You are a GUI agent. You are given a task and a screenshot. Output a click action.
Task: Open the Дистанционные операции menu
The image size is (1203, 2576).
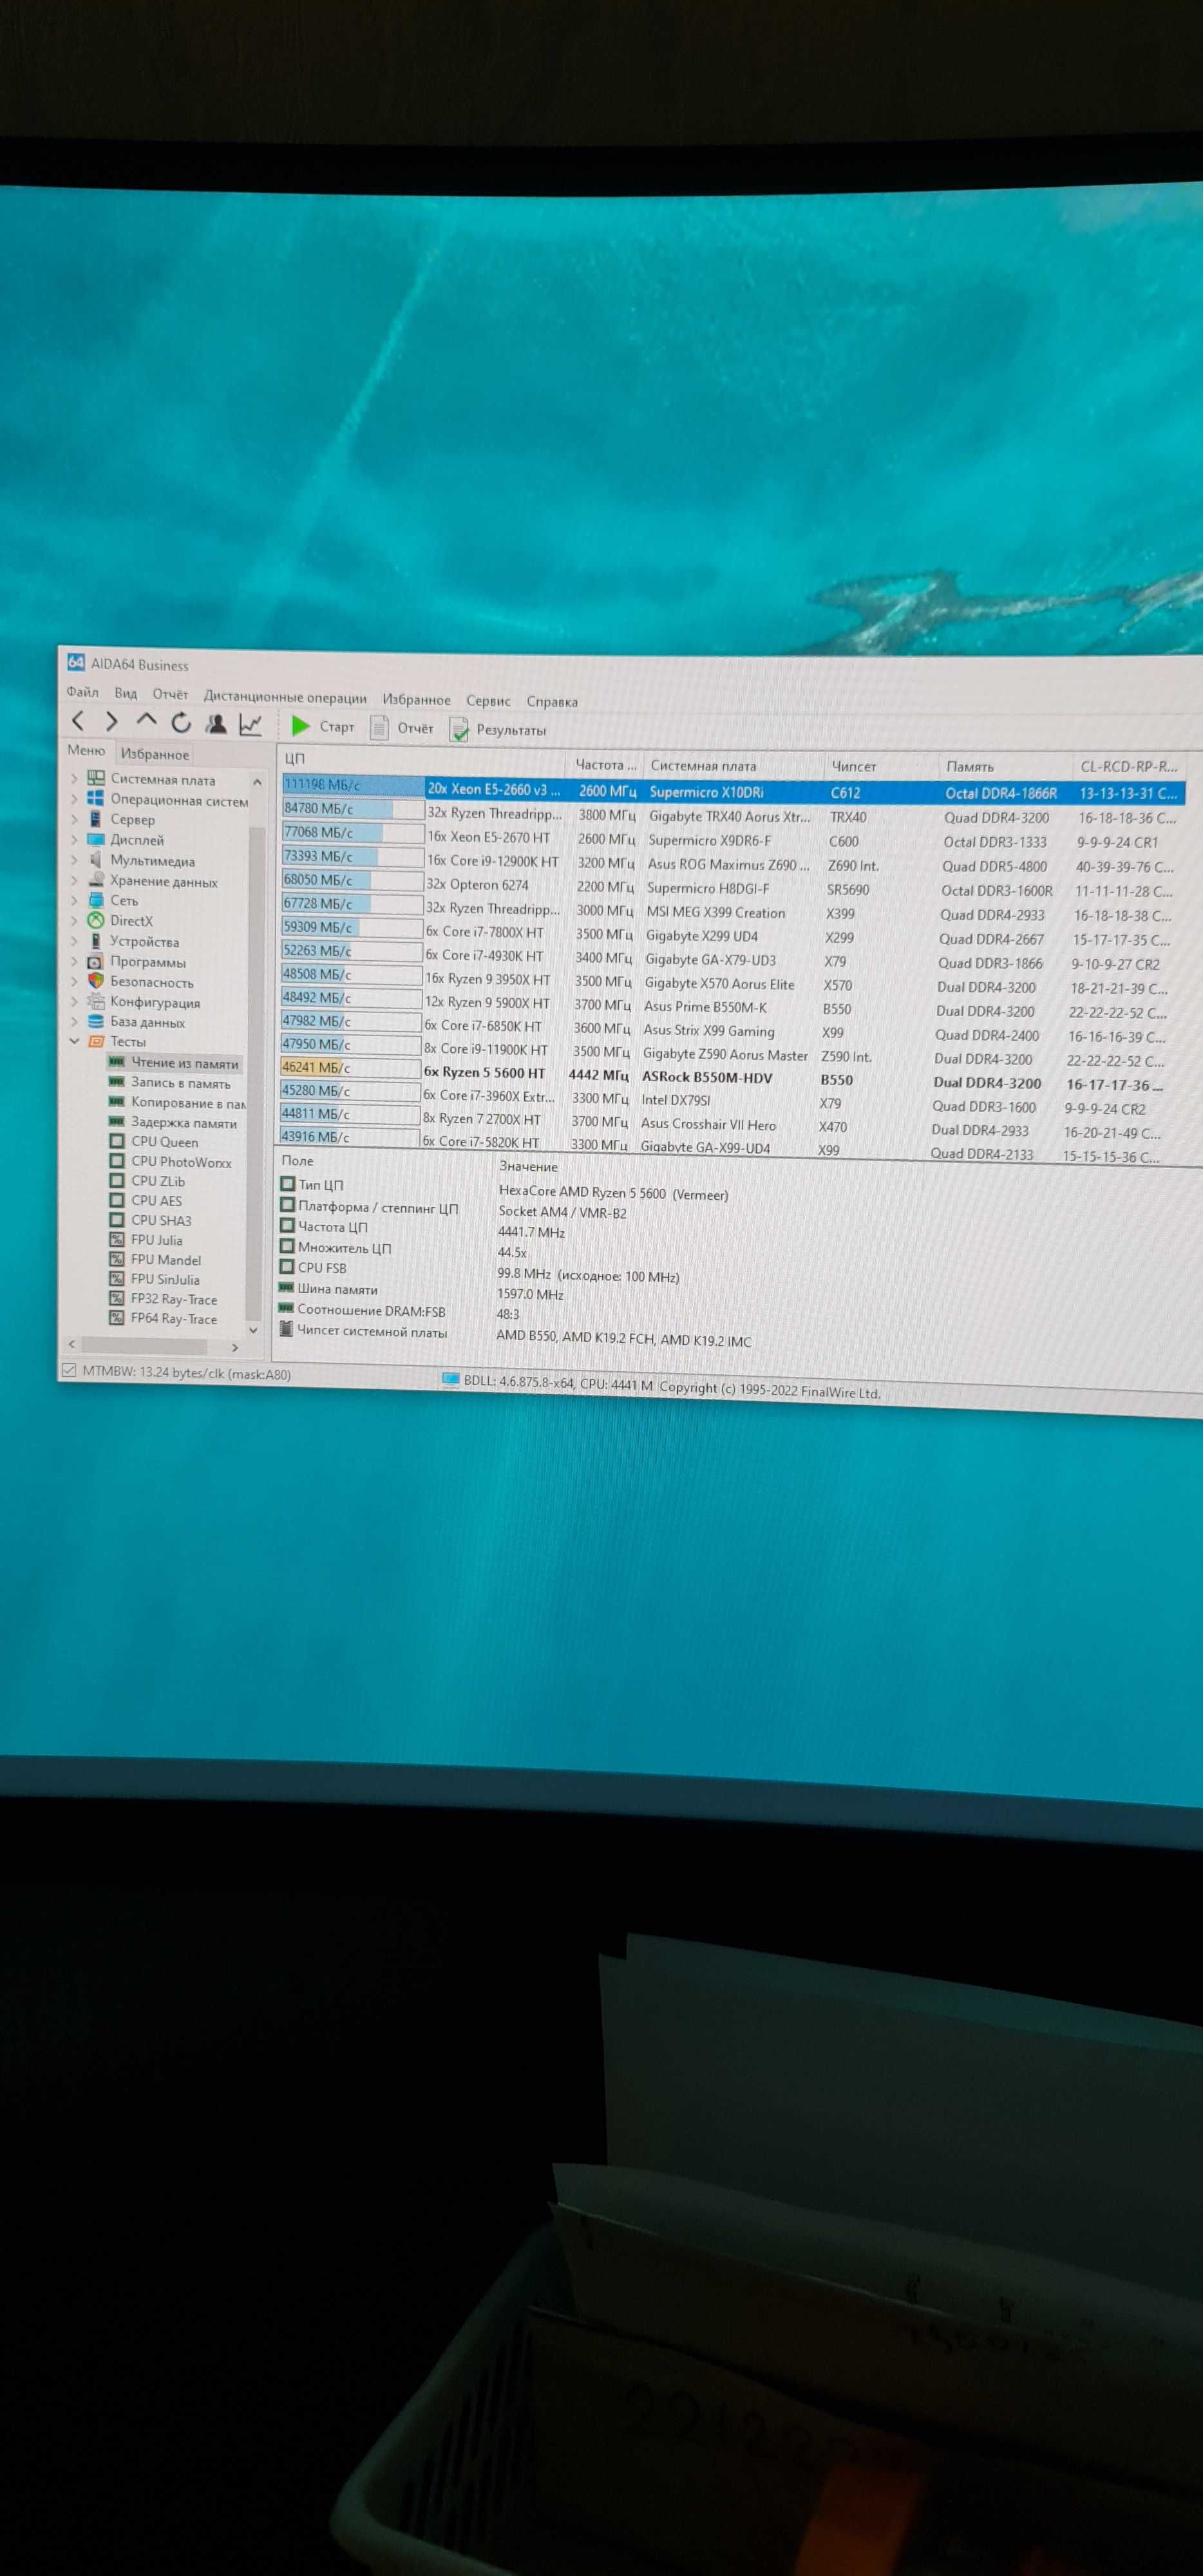[x=285, y=697]
